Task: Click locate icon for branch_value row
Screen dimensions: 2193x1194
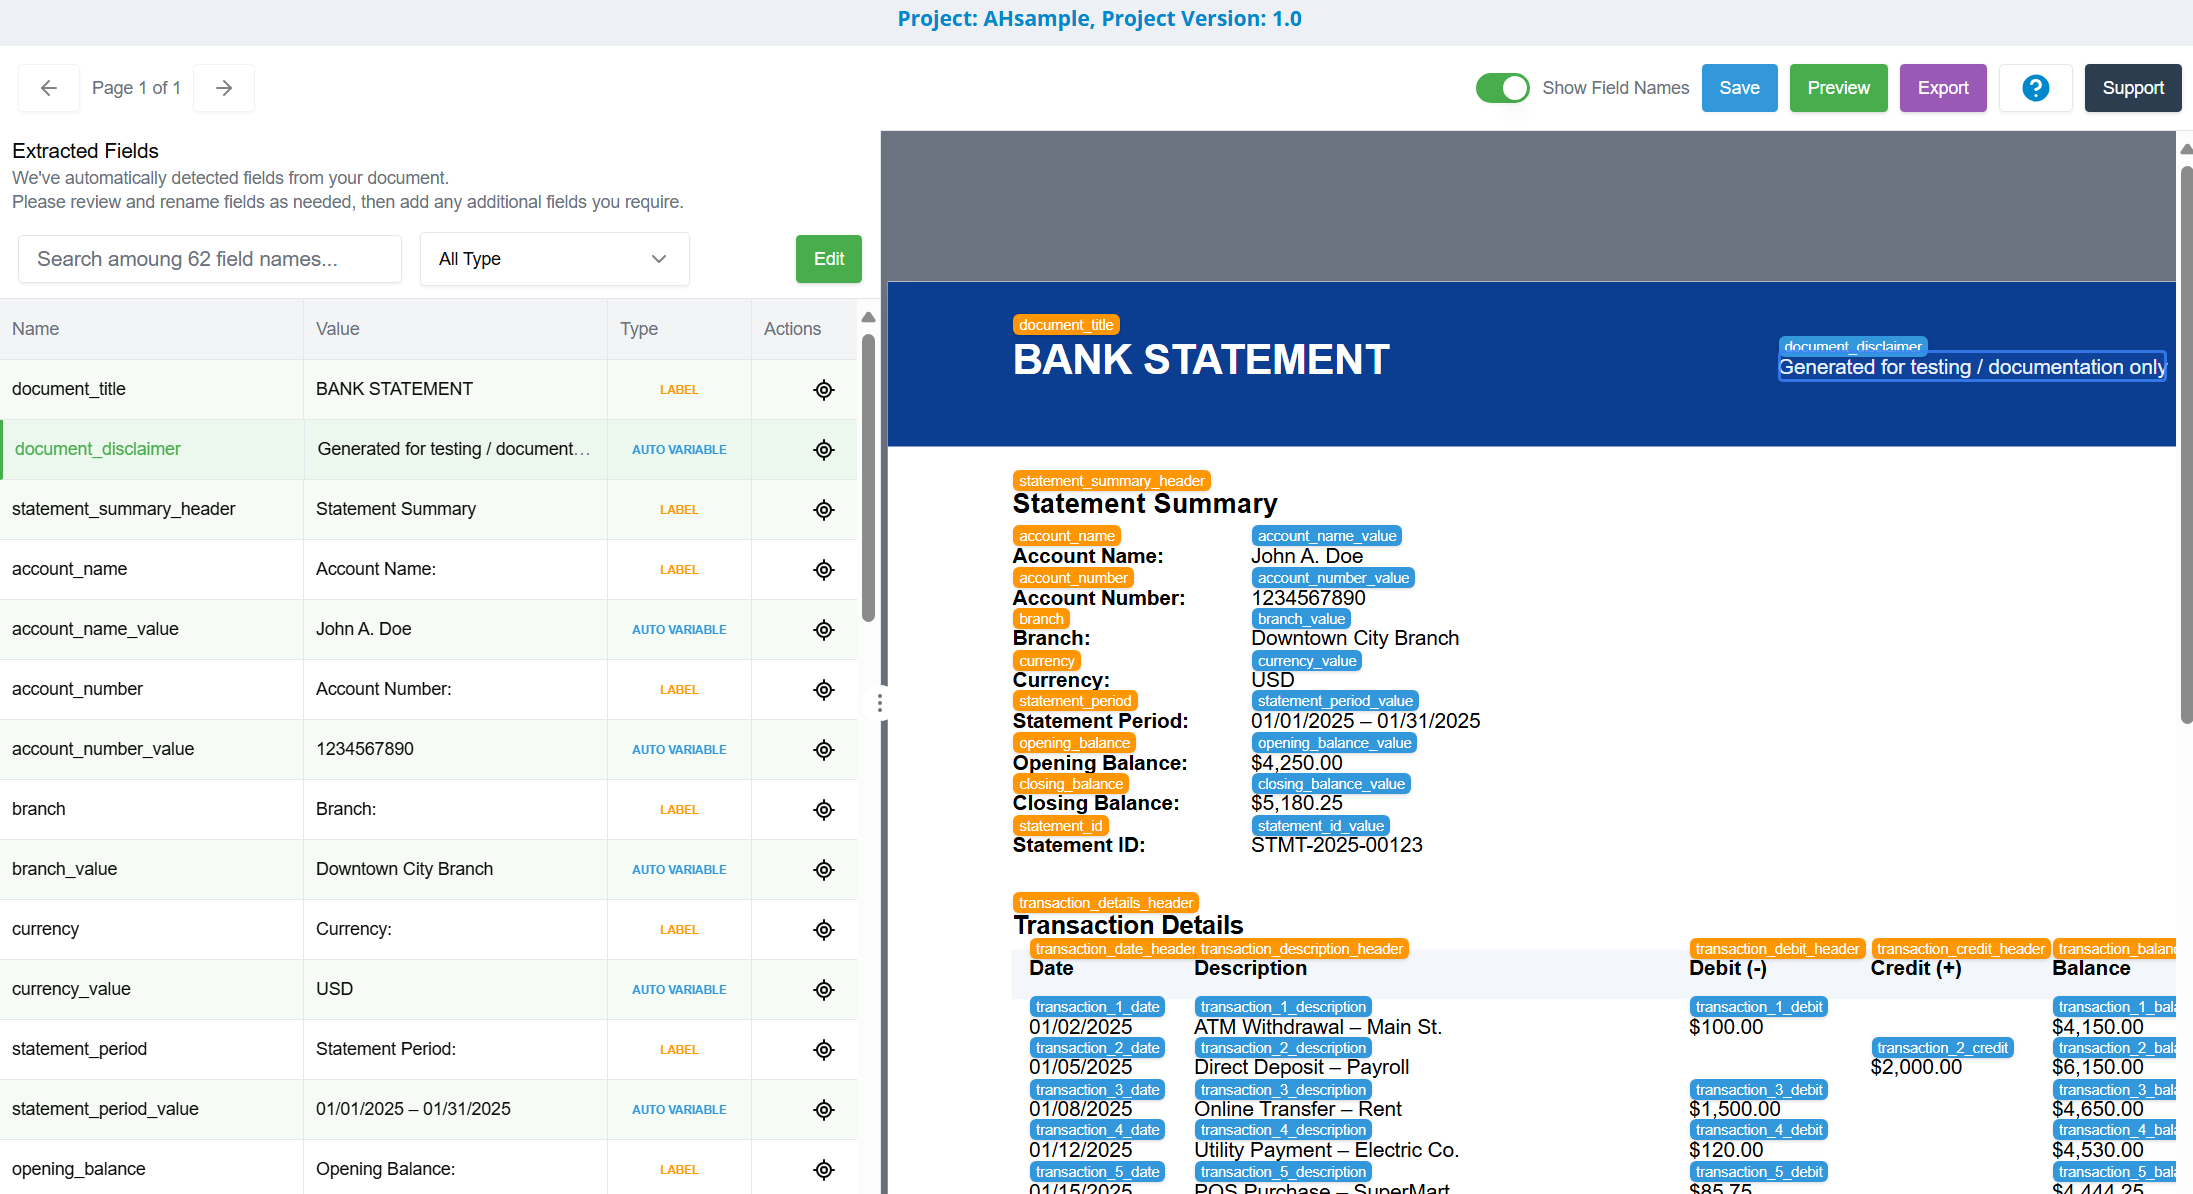Action: [823, 870]
